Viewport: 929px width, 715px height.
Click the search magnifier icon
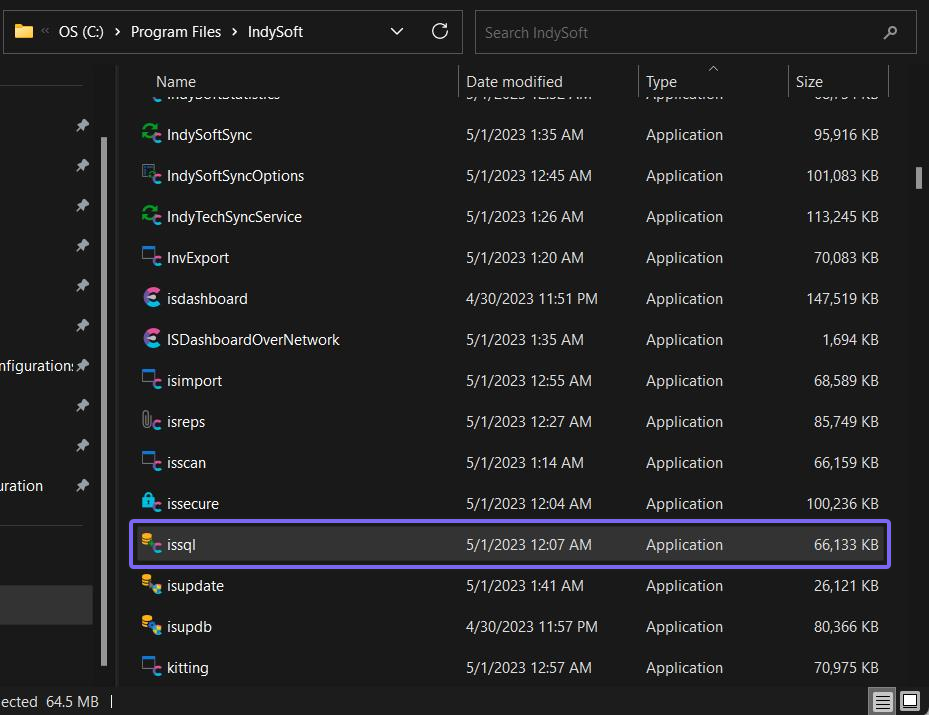coord(890,32)
